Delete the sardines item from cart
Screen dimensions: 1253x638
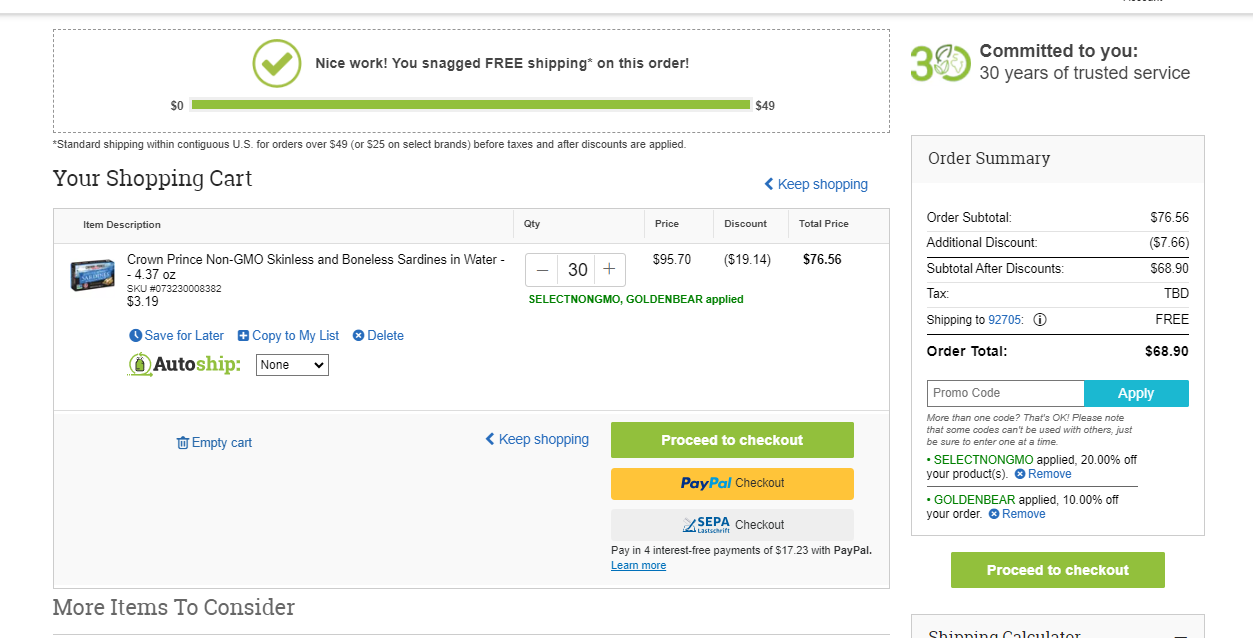[x=378, y=336]
